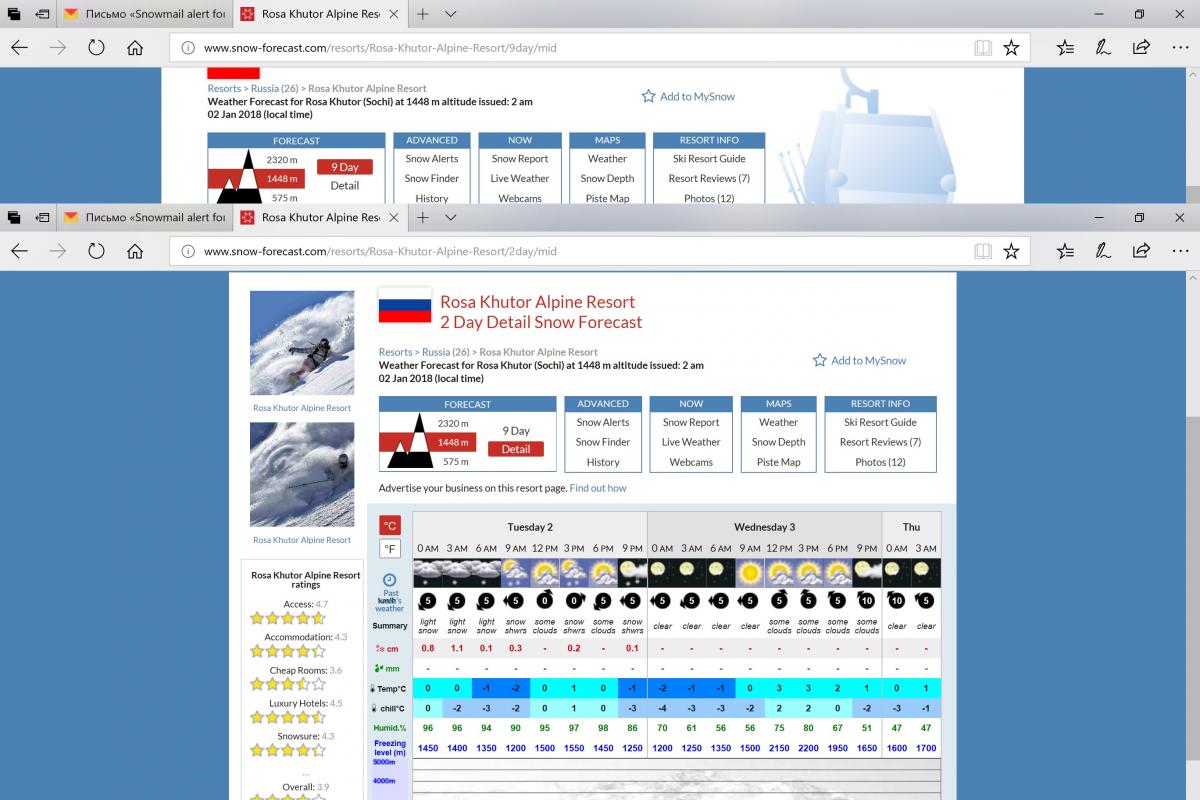Open Resort Reviews (7) in the front window
This screenshot has height=800, width=1200.
click(880, 442)
